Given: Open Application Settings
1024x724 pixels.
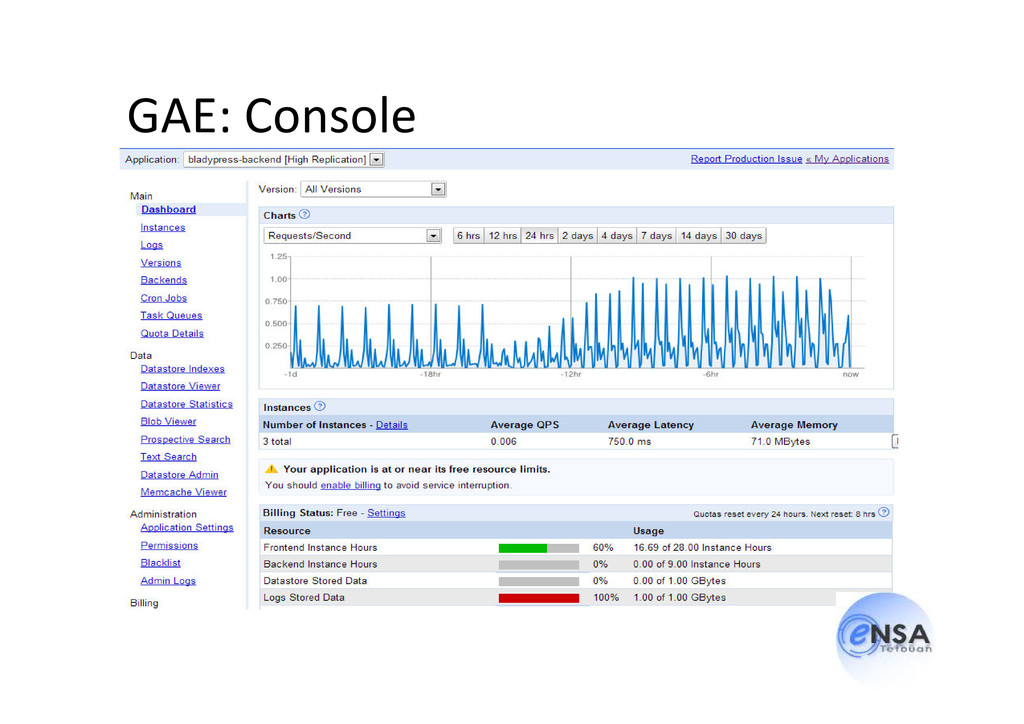Looking at the screenshot, I should (x=187, y=527).
